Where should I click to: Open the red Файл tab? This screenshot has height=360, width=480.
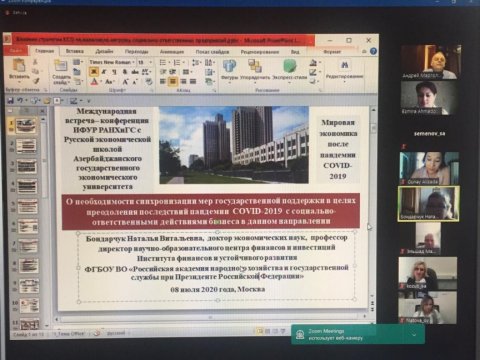(16, 51)
